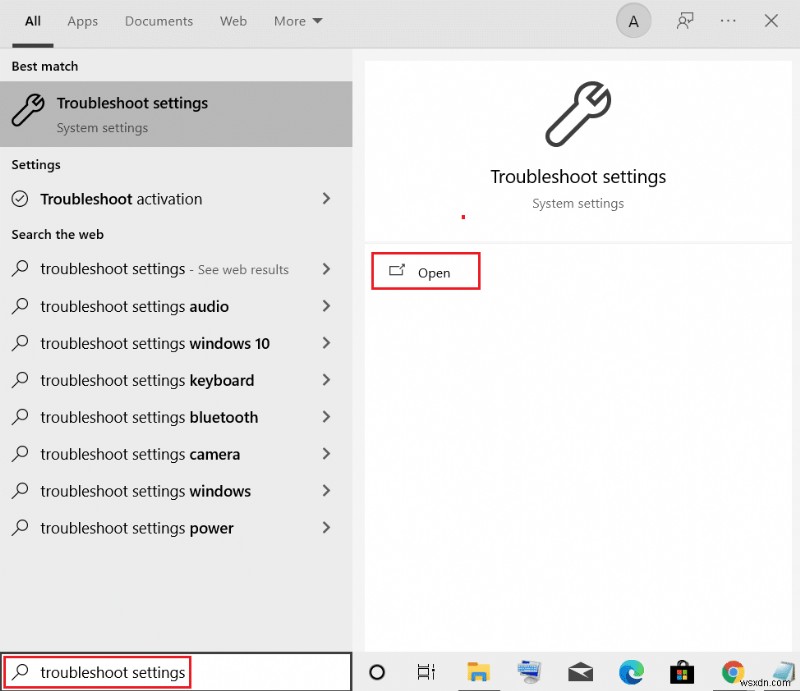Image resolution: width=800 pixels, height=691 pixels.
Task: Switch to the Web search tab
Action: pos(233,20)
